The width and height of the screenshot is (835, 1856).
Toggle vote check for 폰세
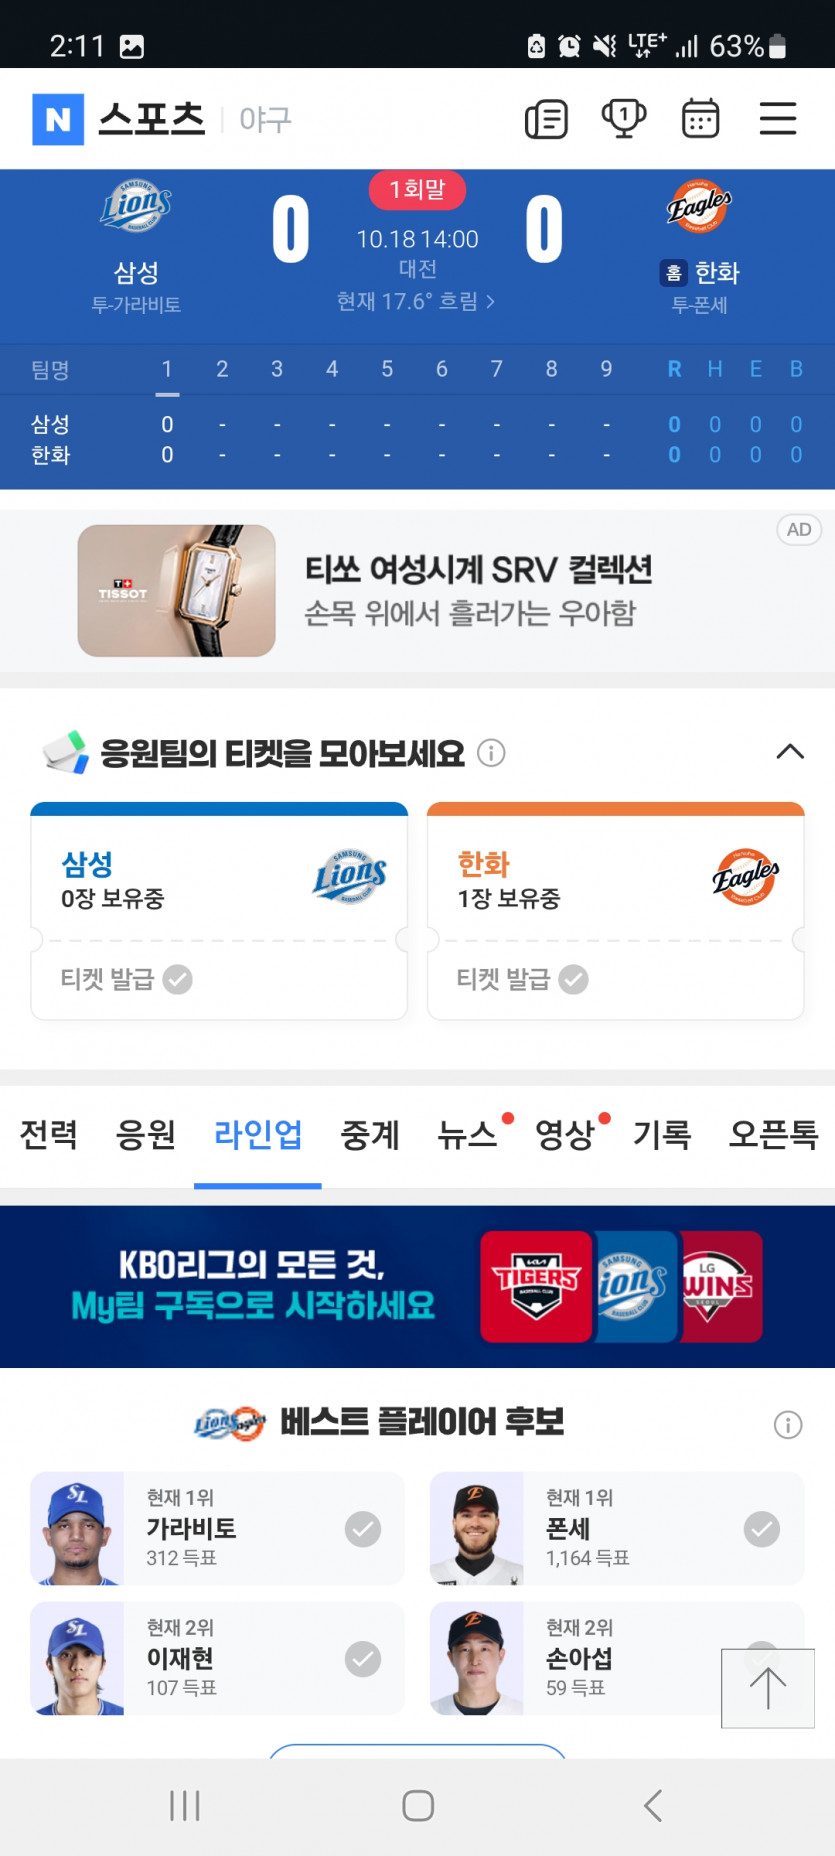coord(762,1529)
